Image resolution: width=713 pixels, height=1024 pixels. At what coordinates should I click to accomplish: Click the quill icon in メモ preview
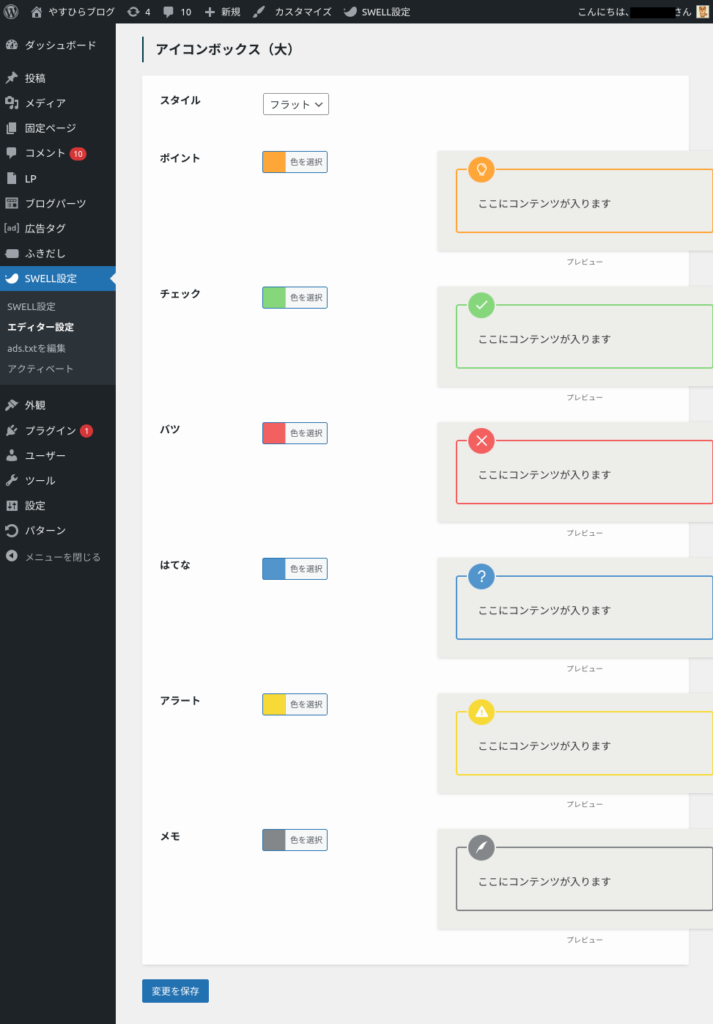tap(481, 848)
